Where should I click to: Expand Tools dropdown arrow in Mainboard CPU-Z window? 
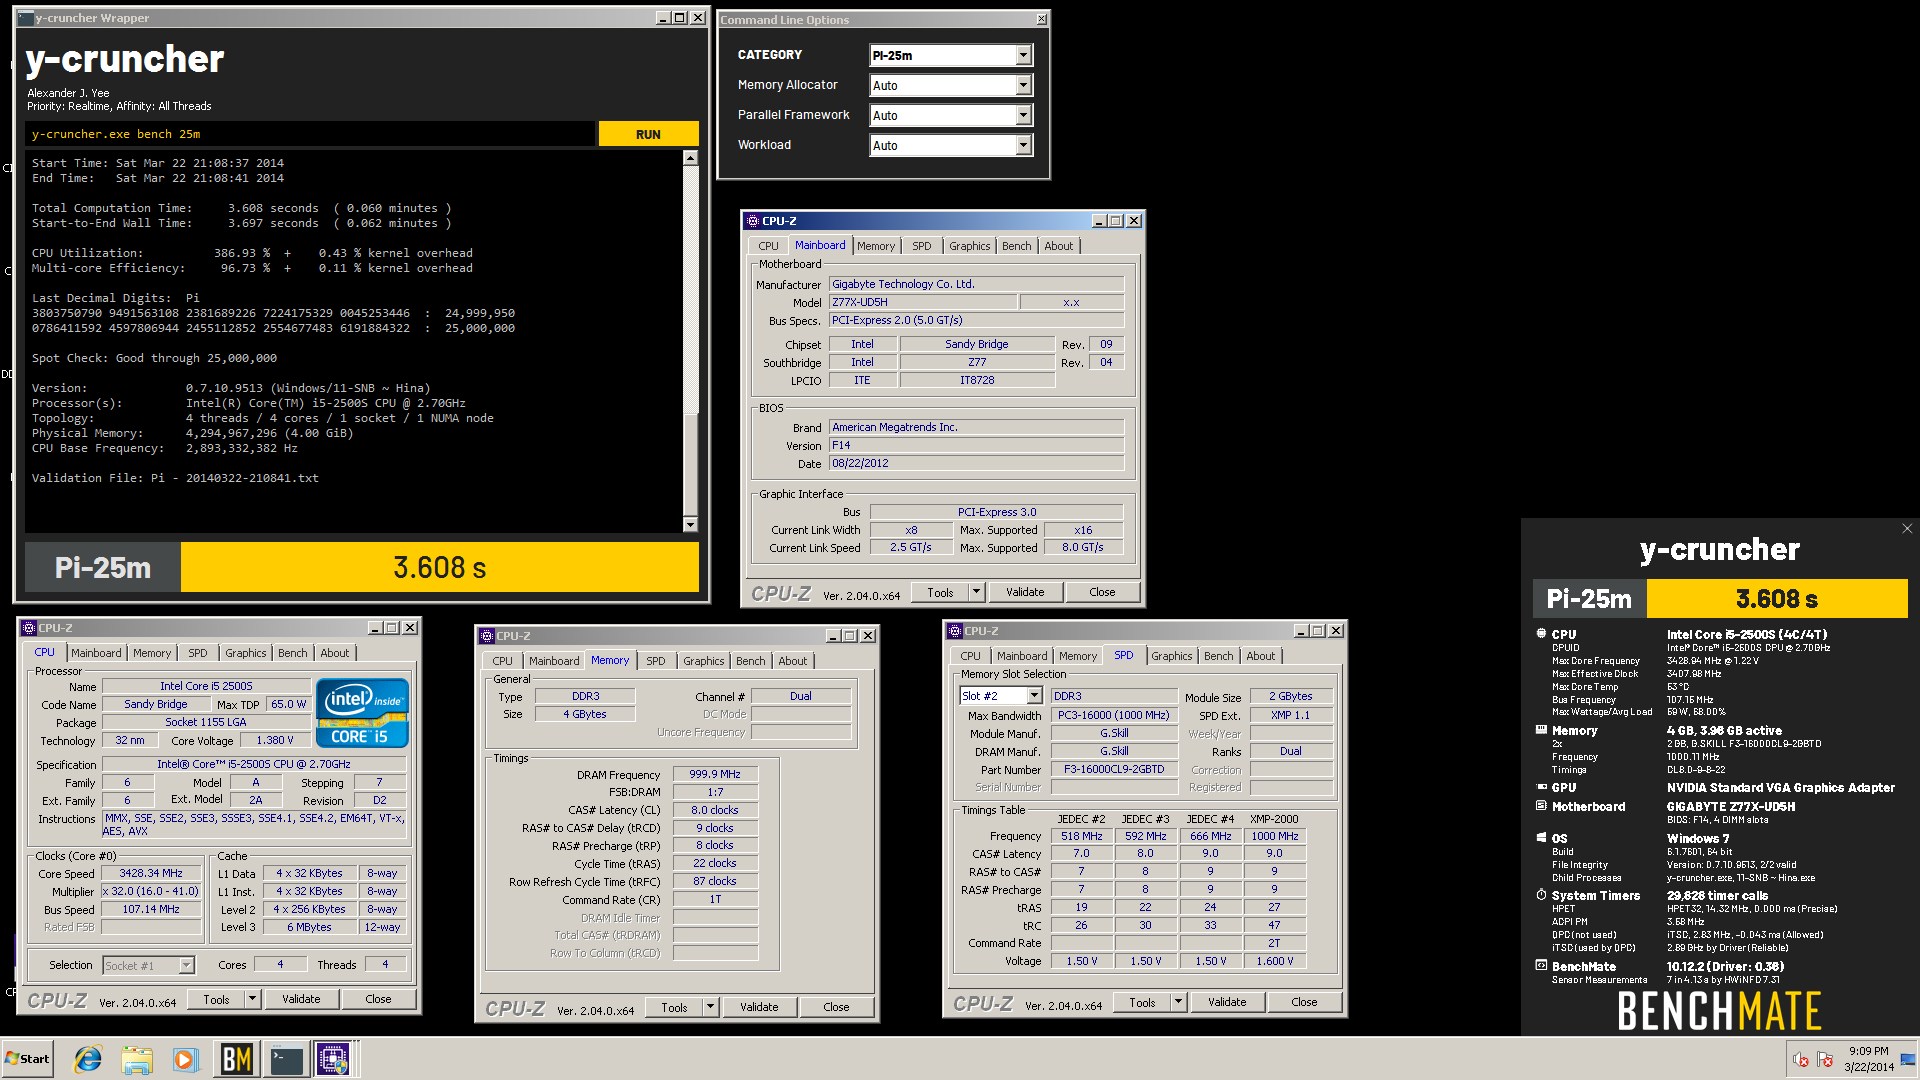coord(976,592)
